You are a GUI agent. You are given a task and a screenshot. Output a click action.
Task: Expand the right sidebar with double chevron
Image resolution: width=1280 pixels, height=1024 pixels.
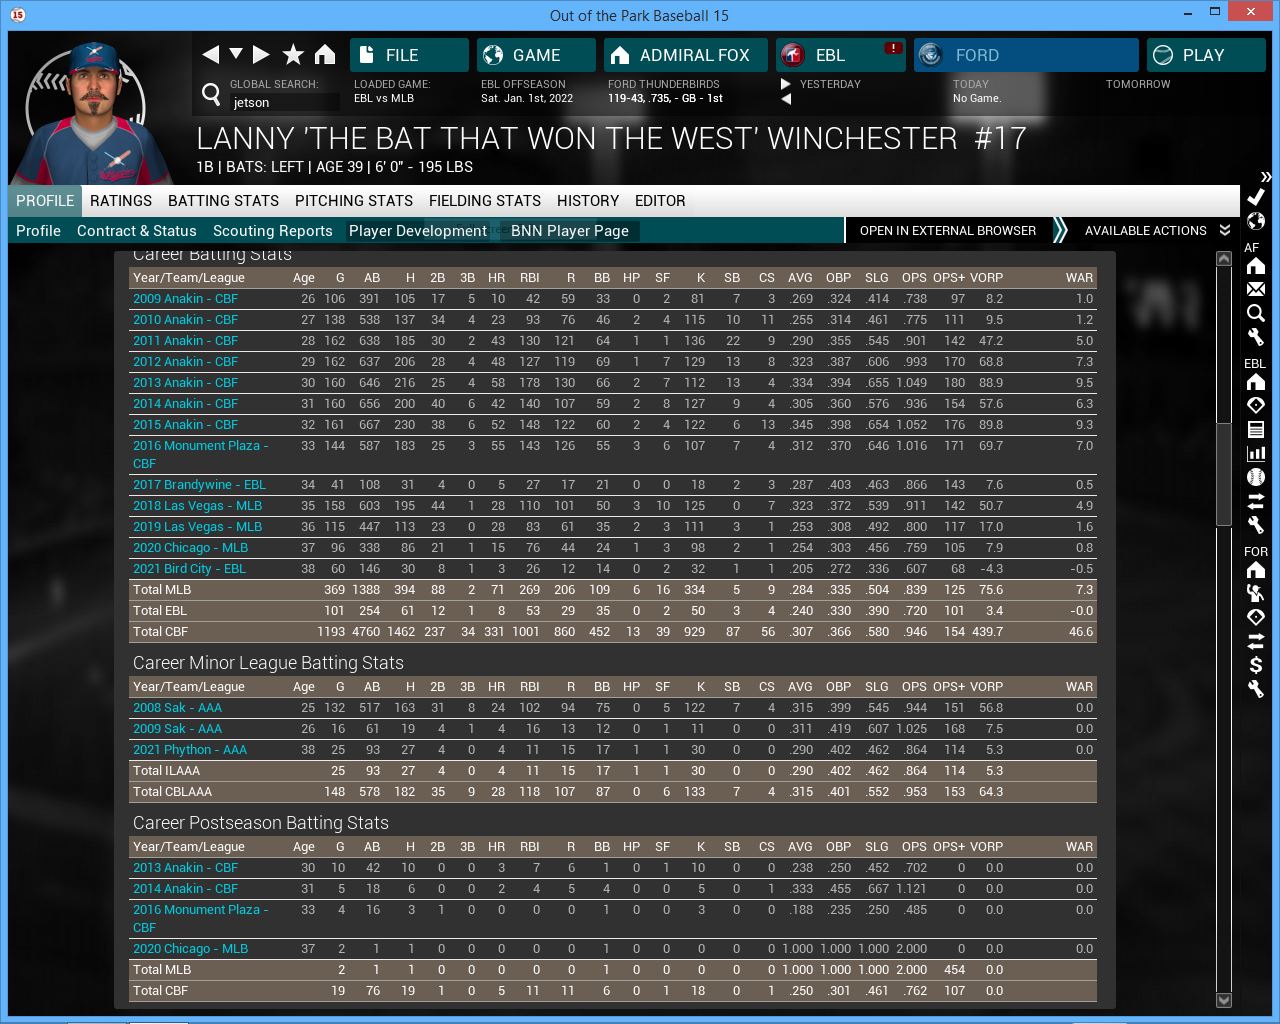(x=1266, y=177)
